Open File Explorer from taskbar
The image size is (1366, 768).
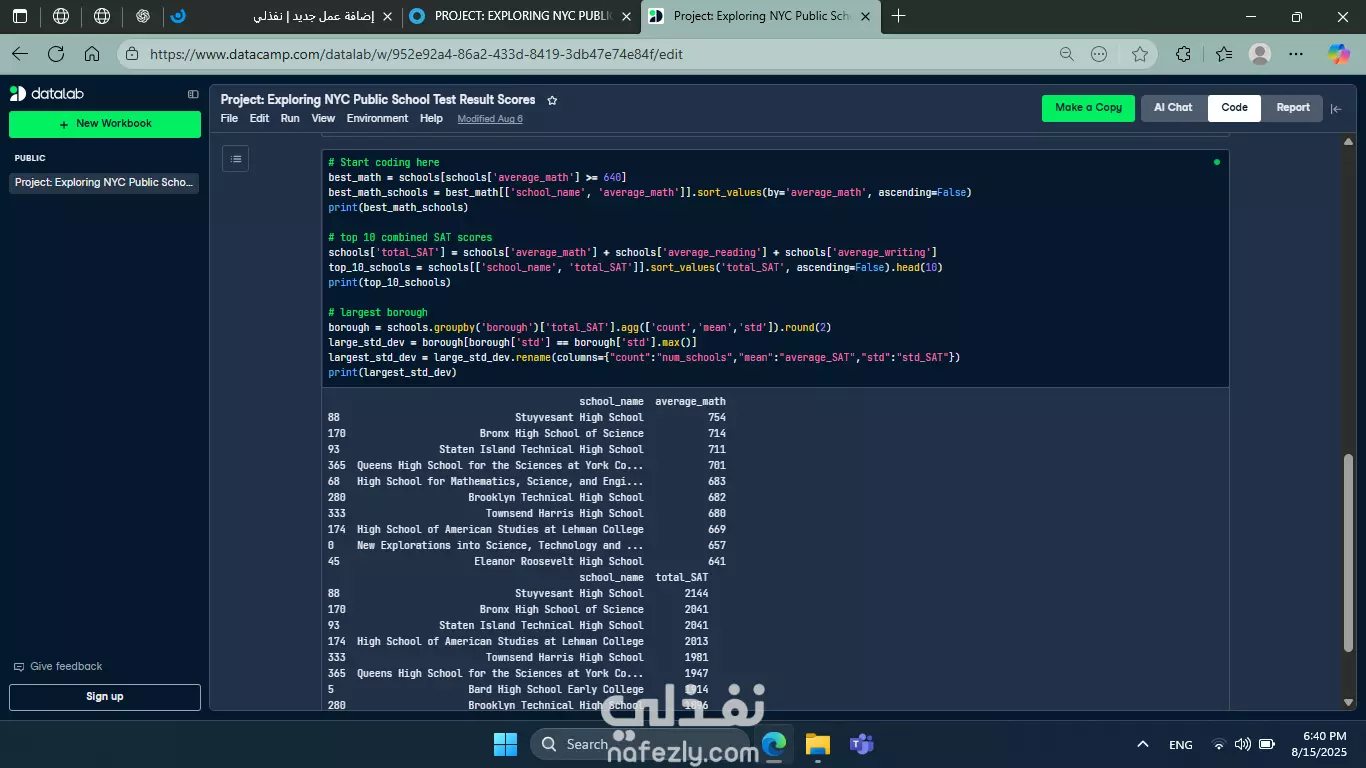pos(818,744)
